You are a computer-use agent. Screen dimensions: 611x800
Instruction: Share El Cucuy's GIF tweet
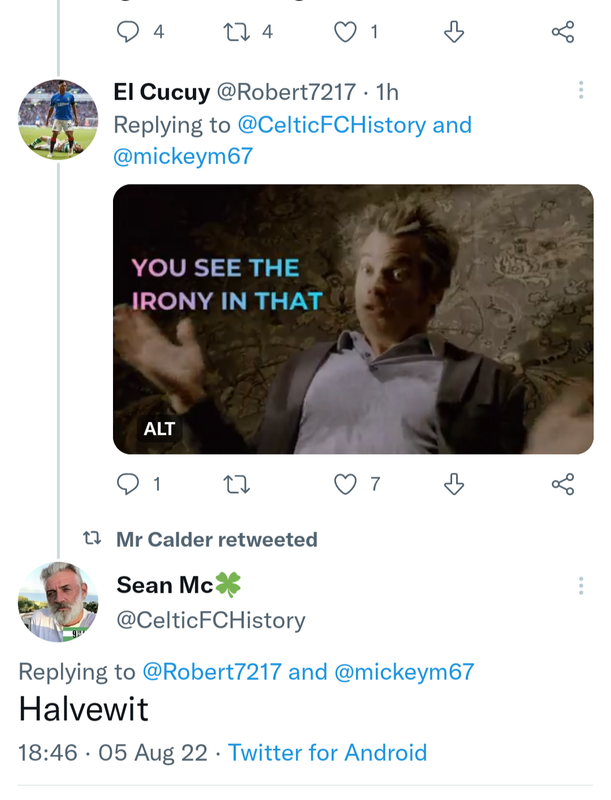pyautogui.click(x=563, y=484)
